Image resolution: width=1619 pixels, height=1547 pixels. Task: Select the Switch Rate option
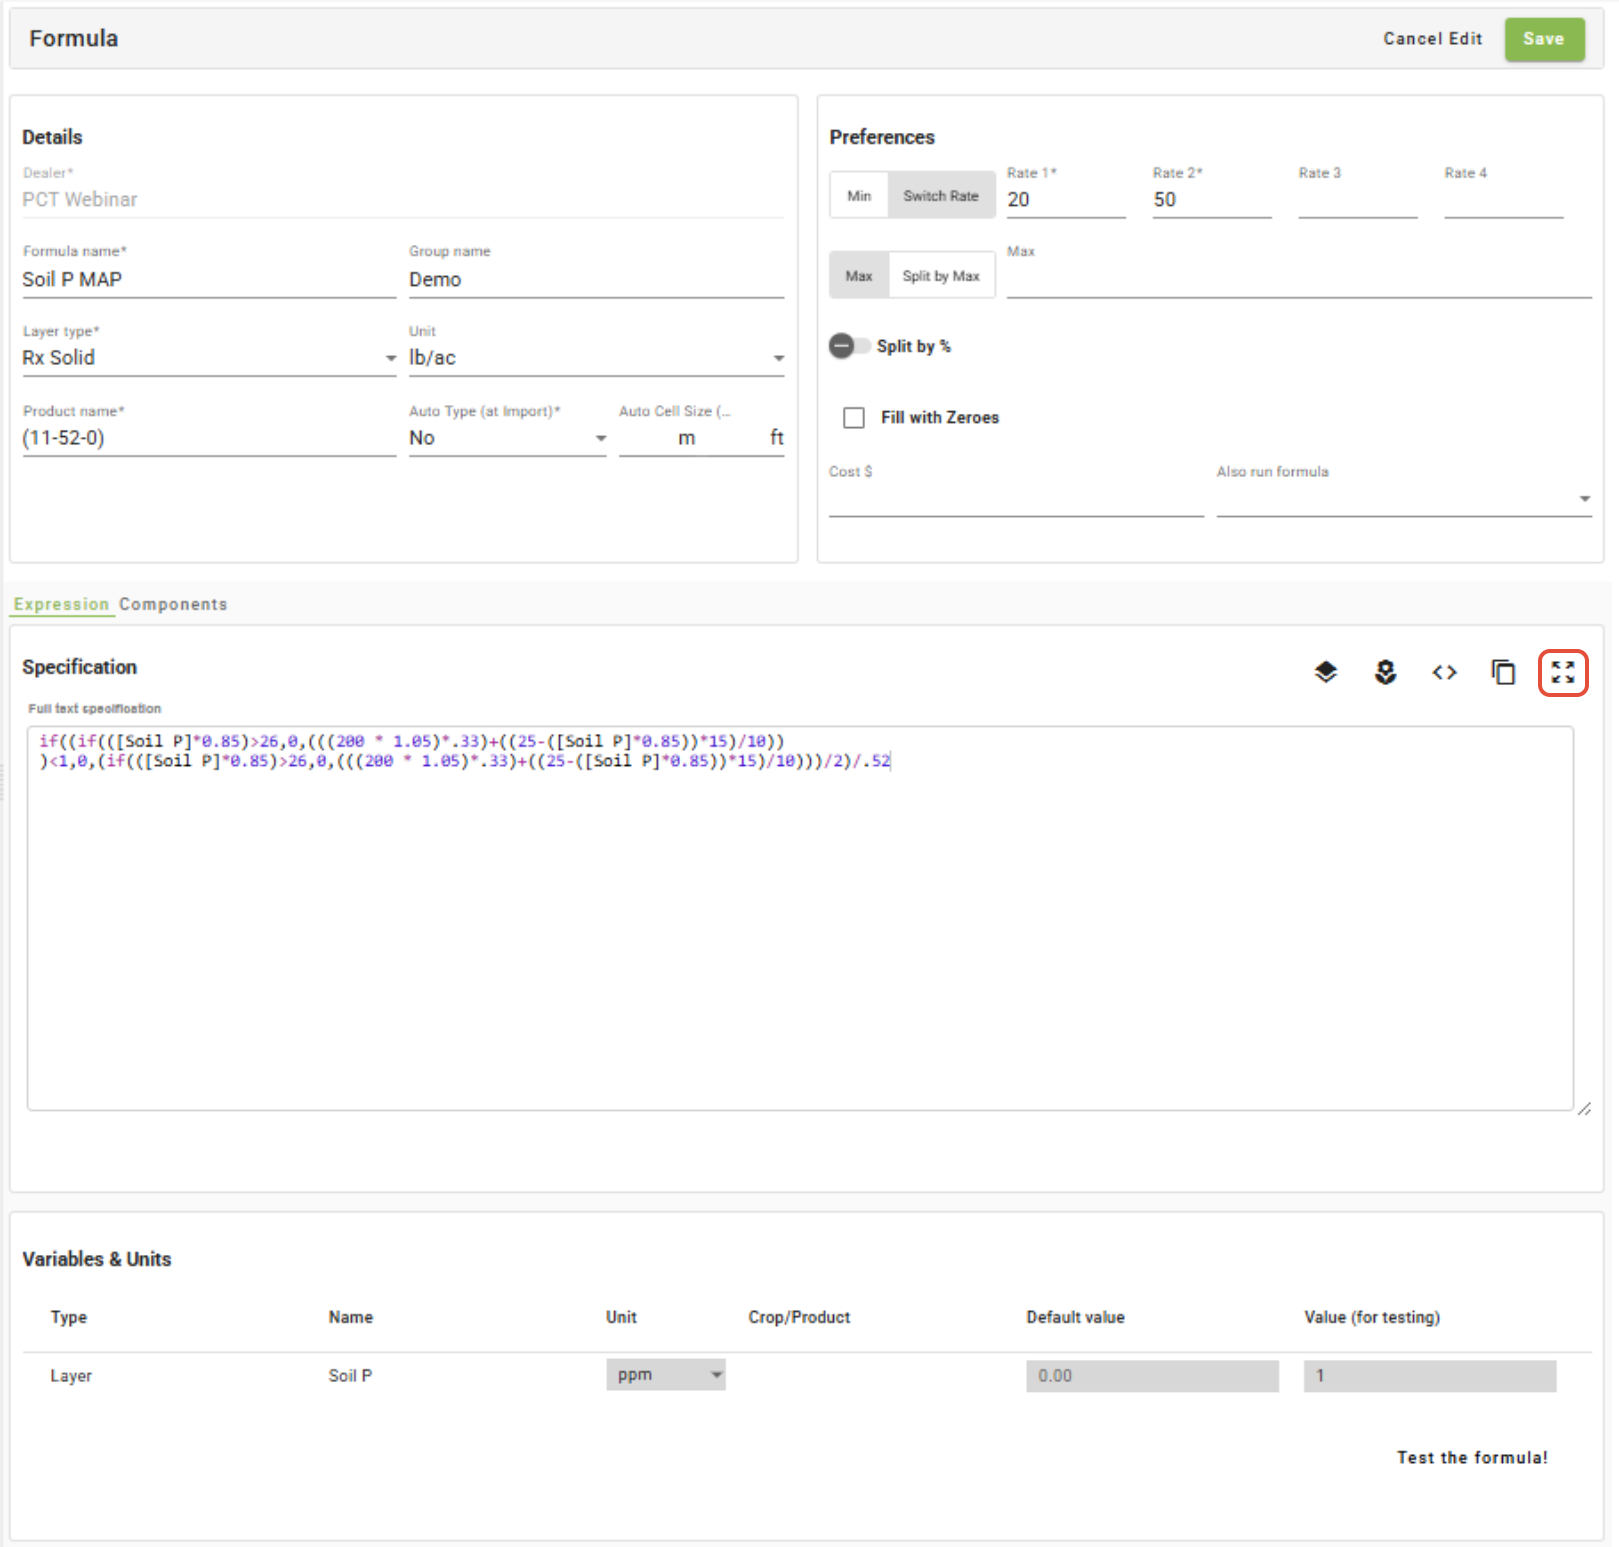[940, 196]
